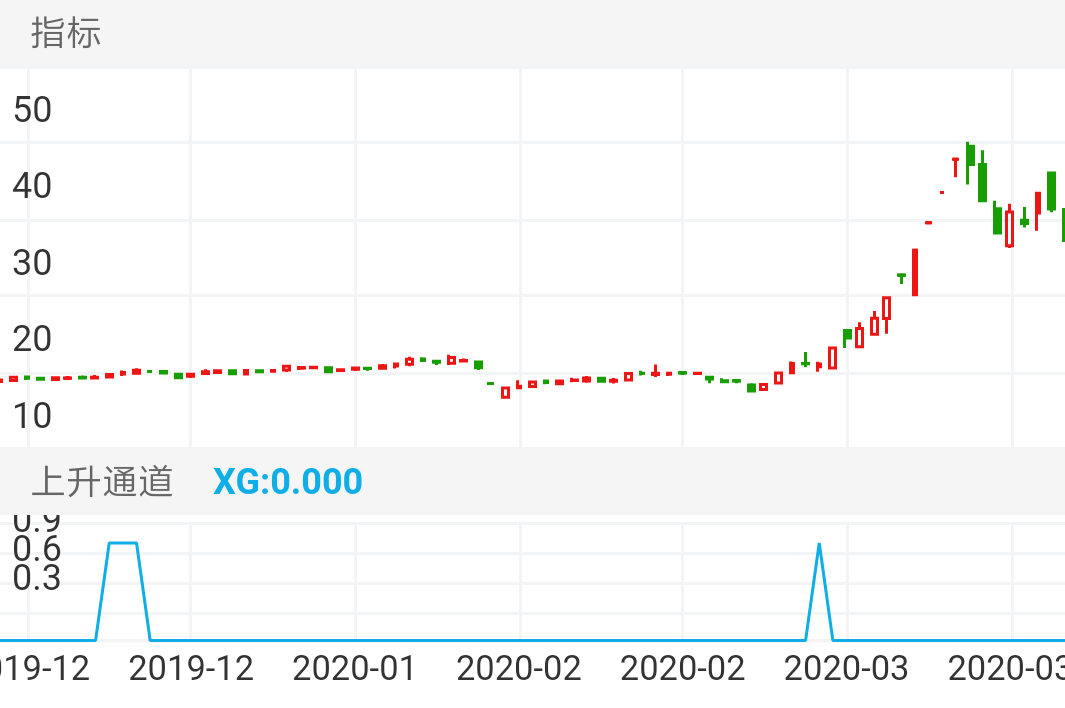Image resolution: width=1065 pixels, height=708 pixels.
Task: Click the sharp single spike on indicator line
Action: coord(819,546)
